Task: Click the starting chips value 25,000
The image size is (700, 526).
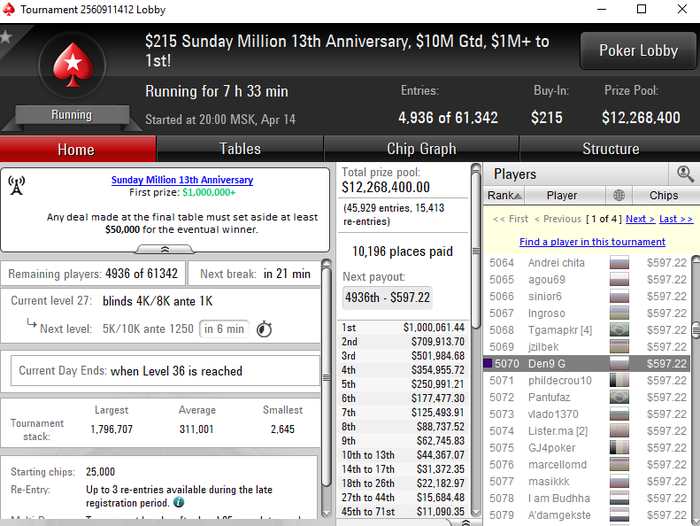Action: tap(100, 472)
